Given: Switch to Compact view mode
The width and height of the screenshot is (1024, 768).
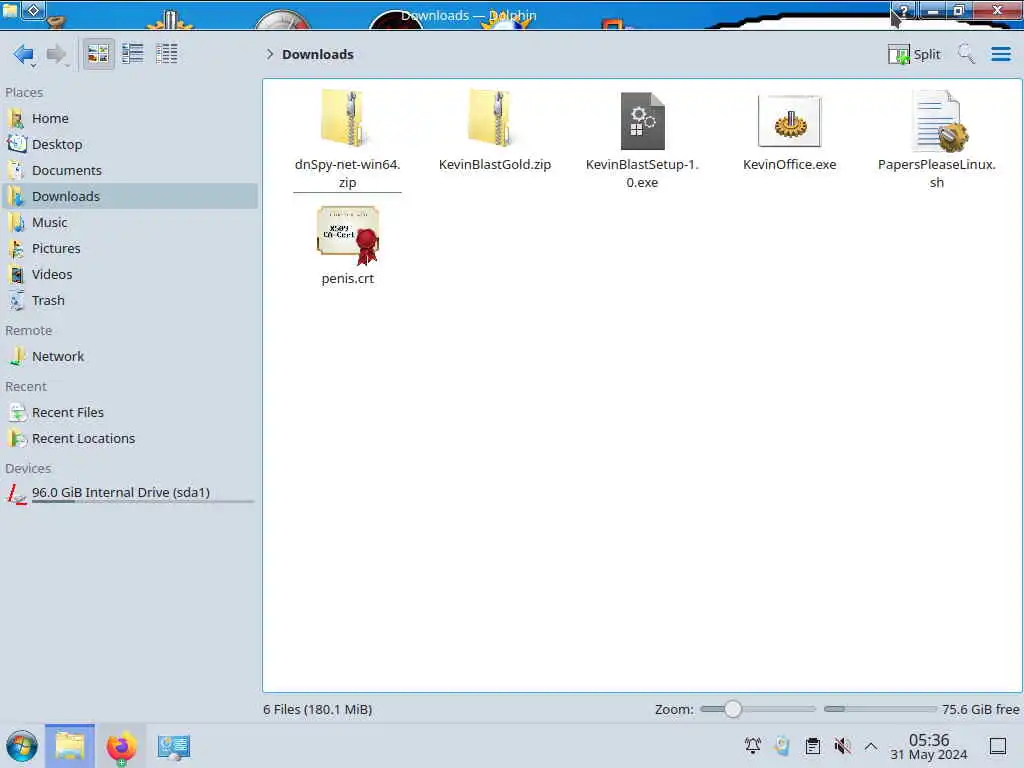Looking at the screenshot, I should click(x=133, y=54).
